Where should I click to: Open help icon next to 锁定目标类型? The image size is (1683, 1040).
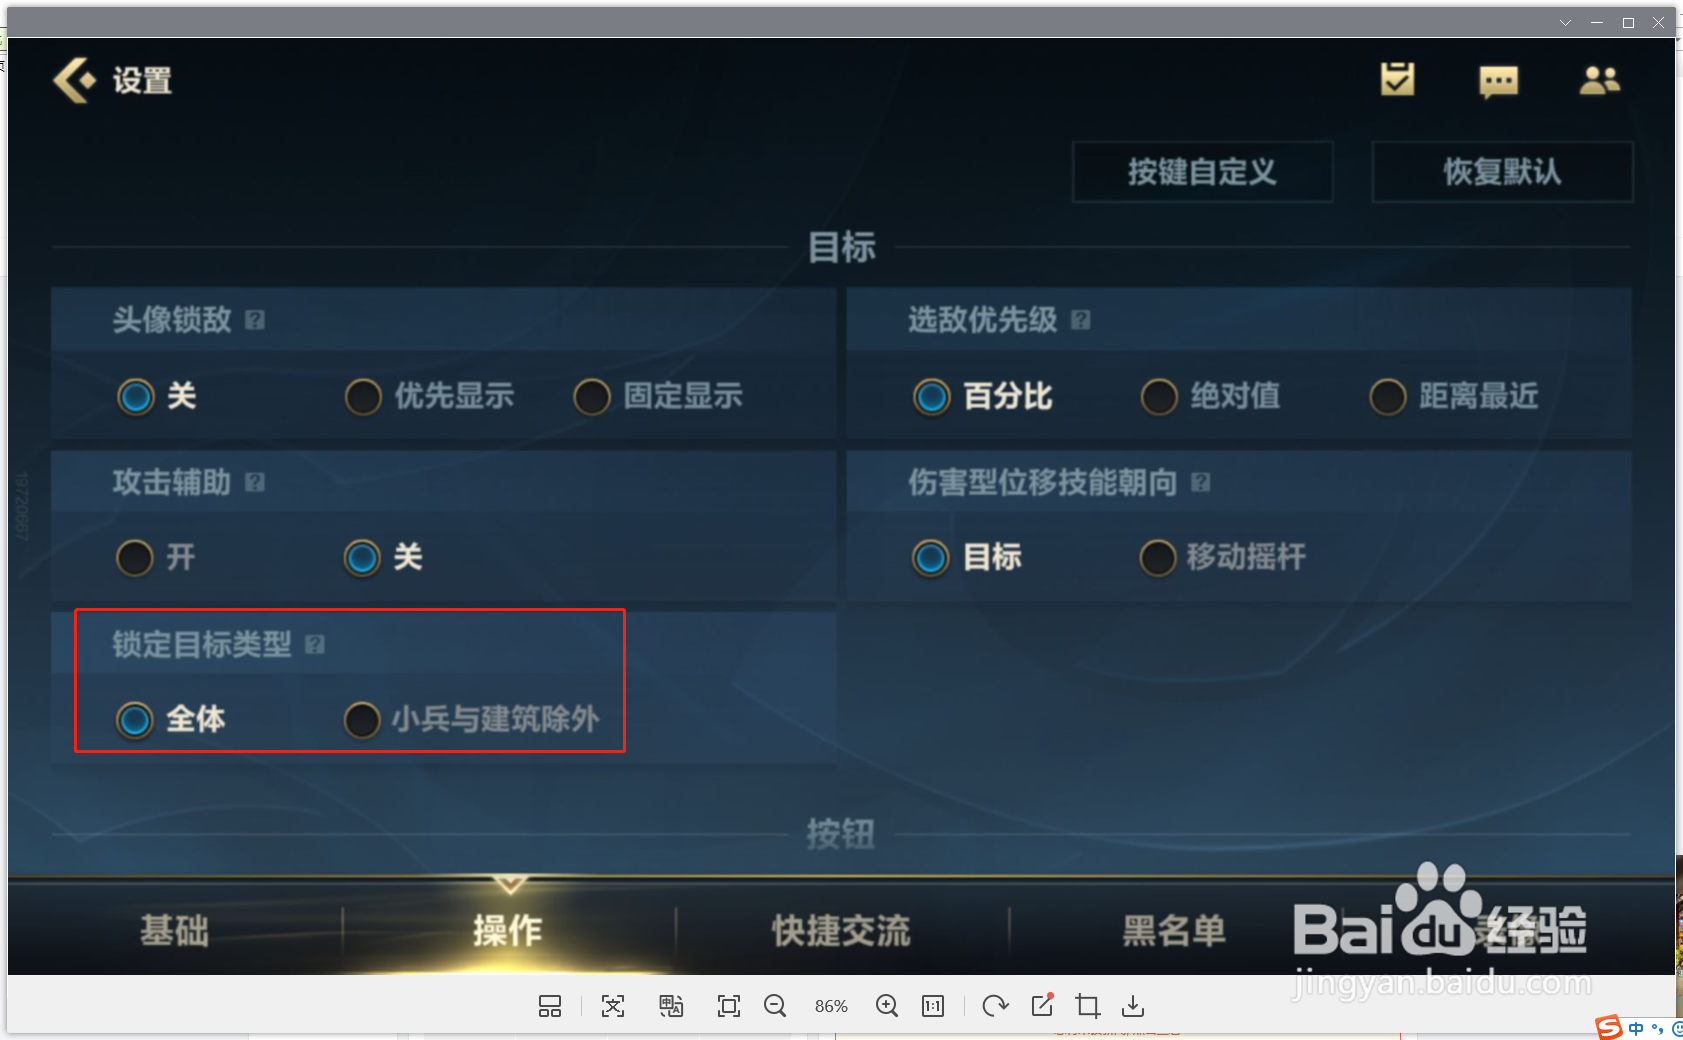click(x=315, y=645)
